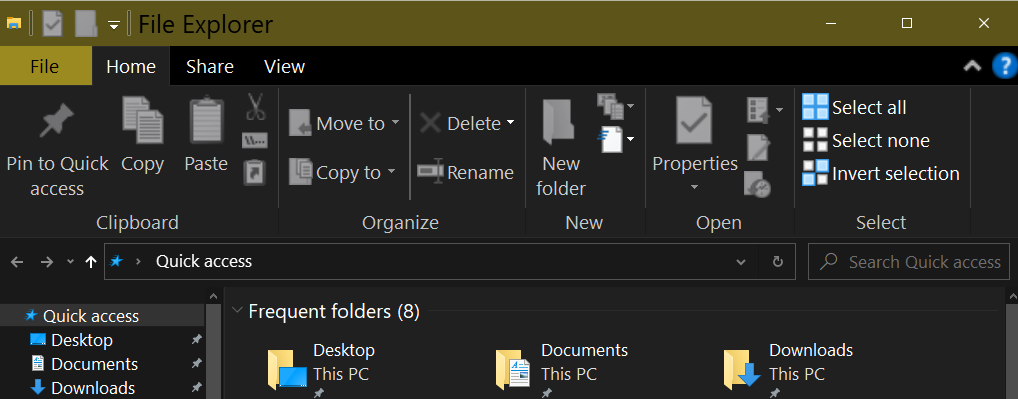Open the address bar history dropdown
The width and height of the screenshot is (1018, 399).
(x=741, y=262)
